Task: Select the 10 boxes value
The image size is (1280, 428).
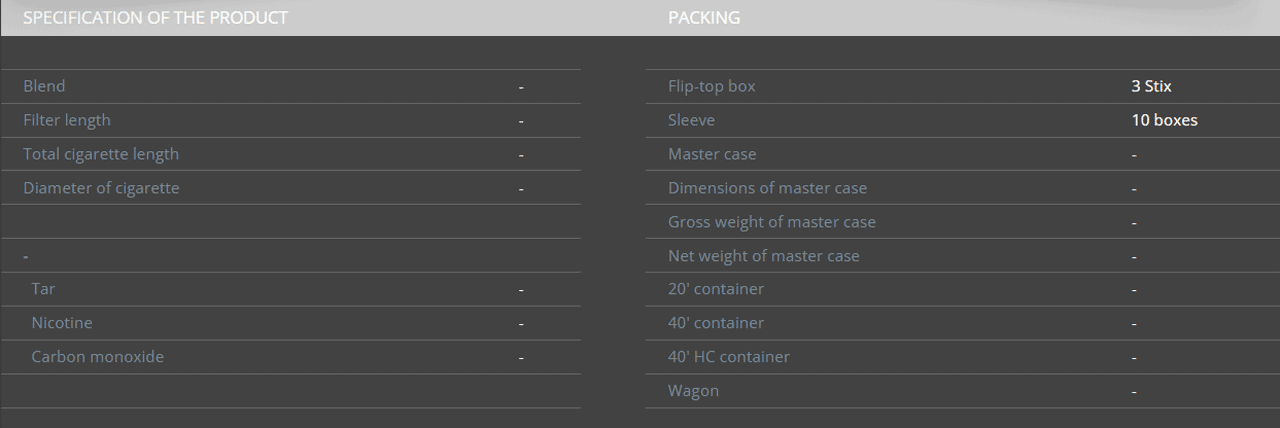Action: [1164, 120]
